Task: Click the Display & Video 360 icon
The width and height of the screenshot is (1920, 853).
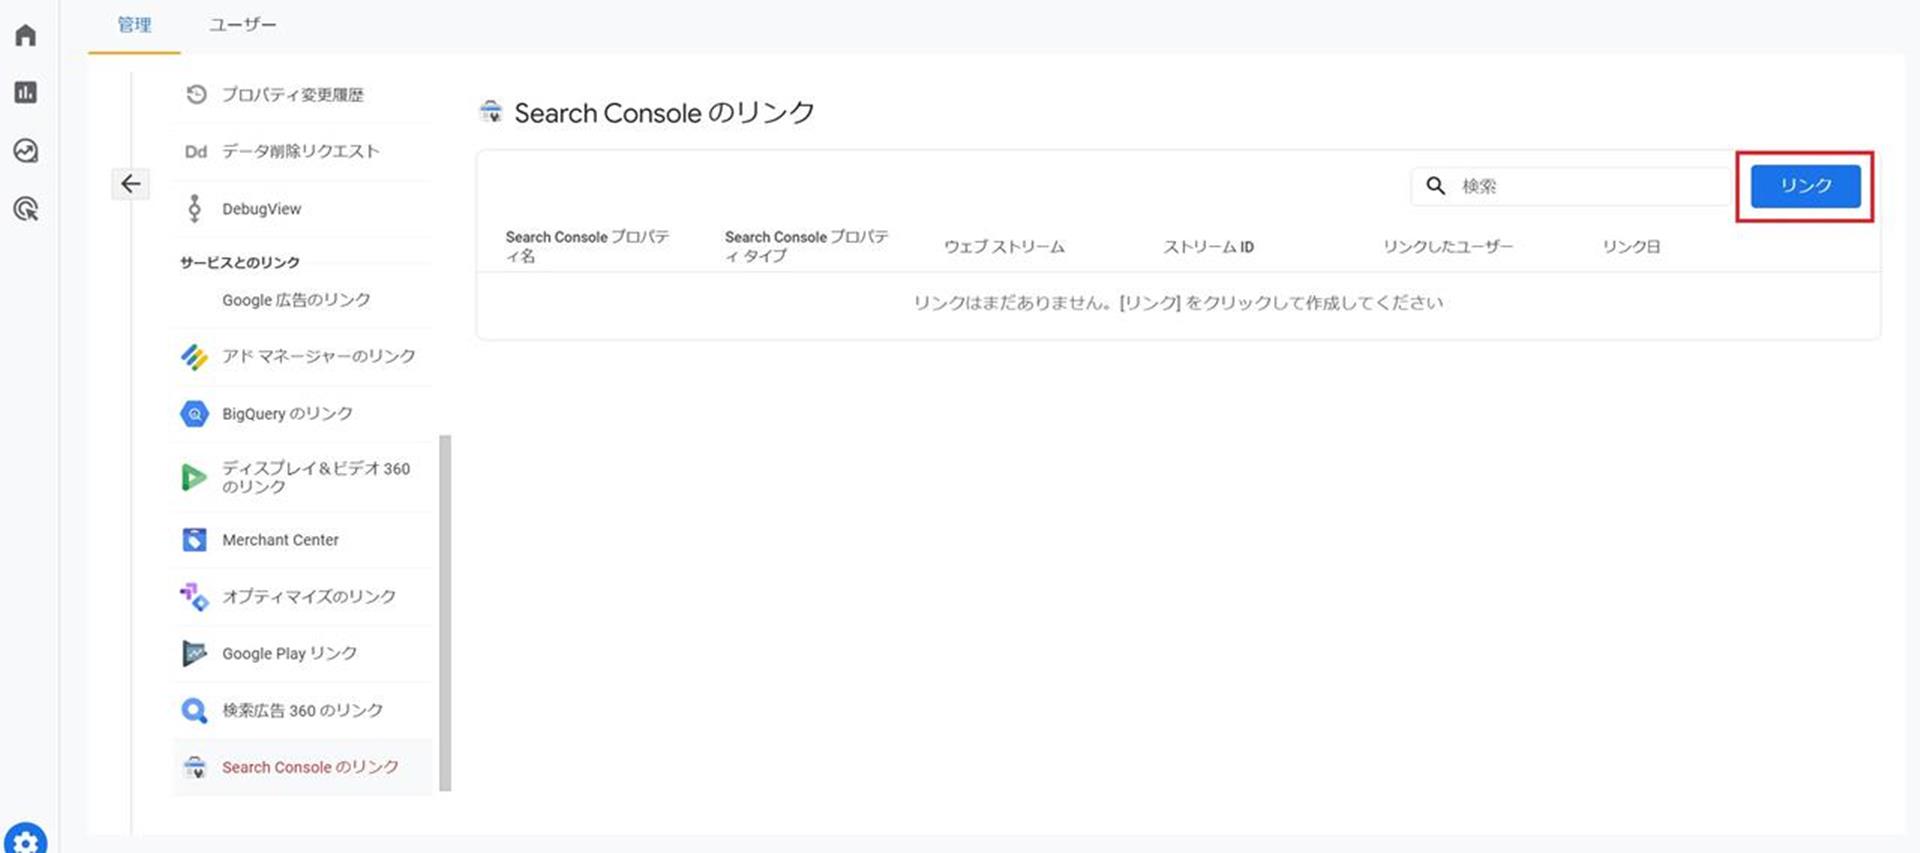Action: point(193,477)
